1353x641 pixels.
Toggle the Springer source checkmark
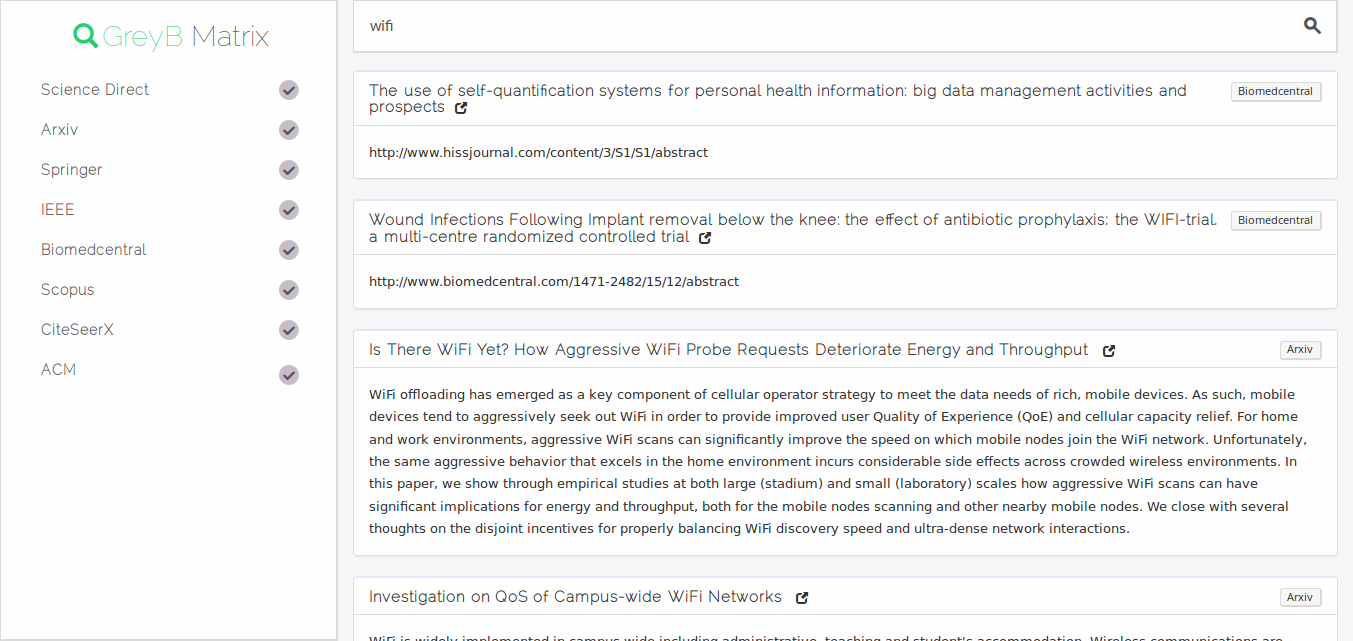coord(289,170)
